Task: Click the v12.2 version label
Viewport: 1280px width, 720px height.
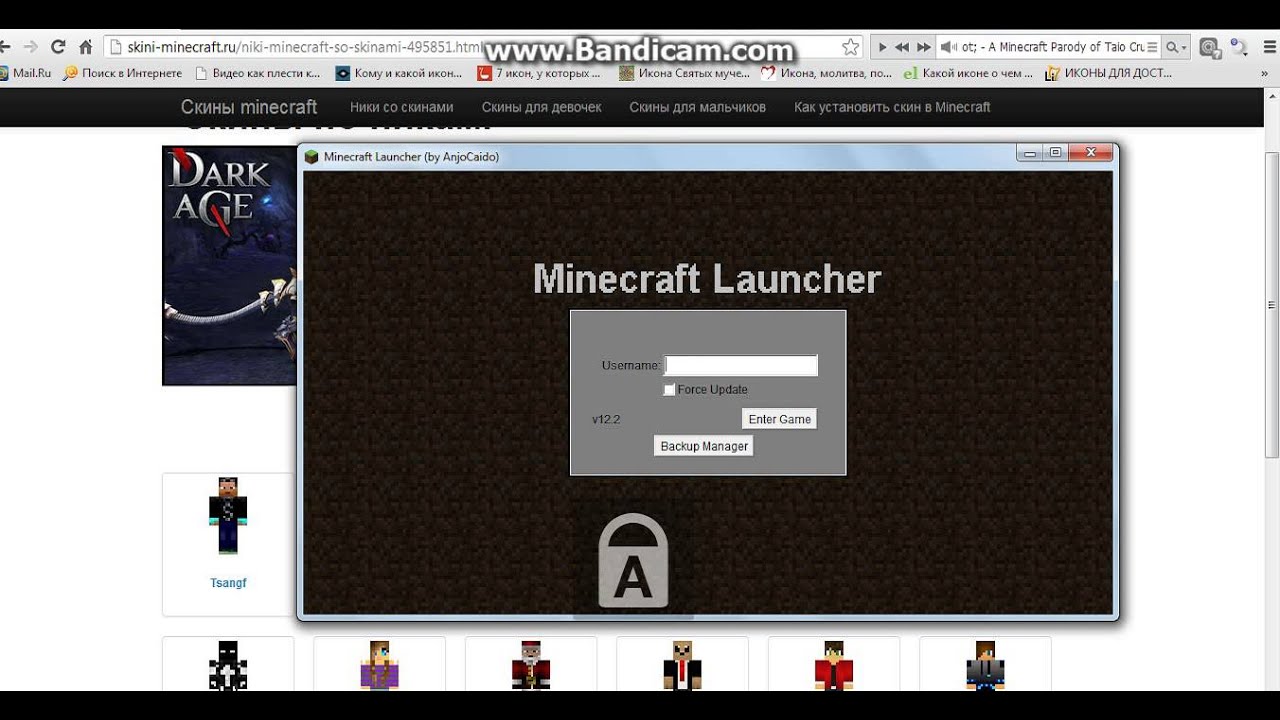Action: [606, 419]
